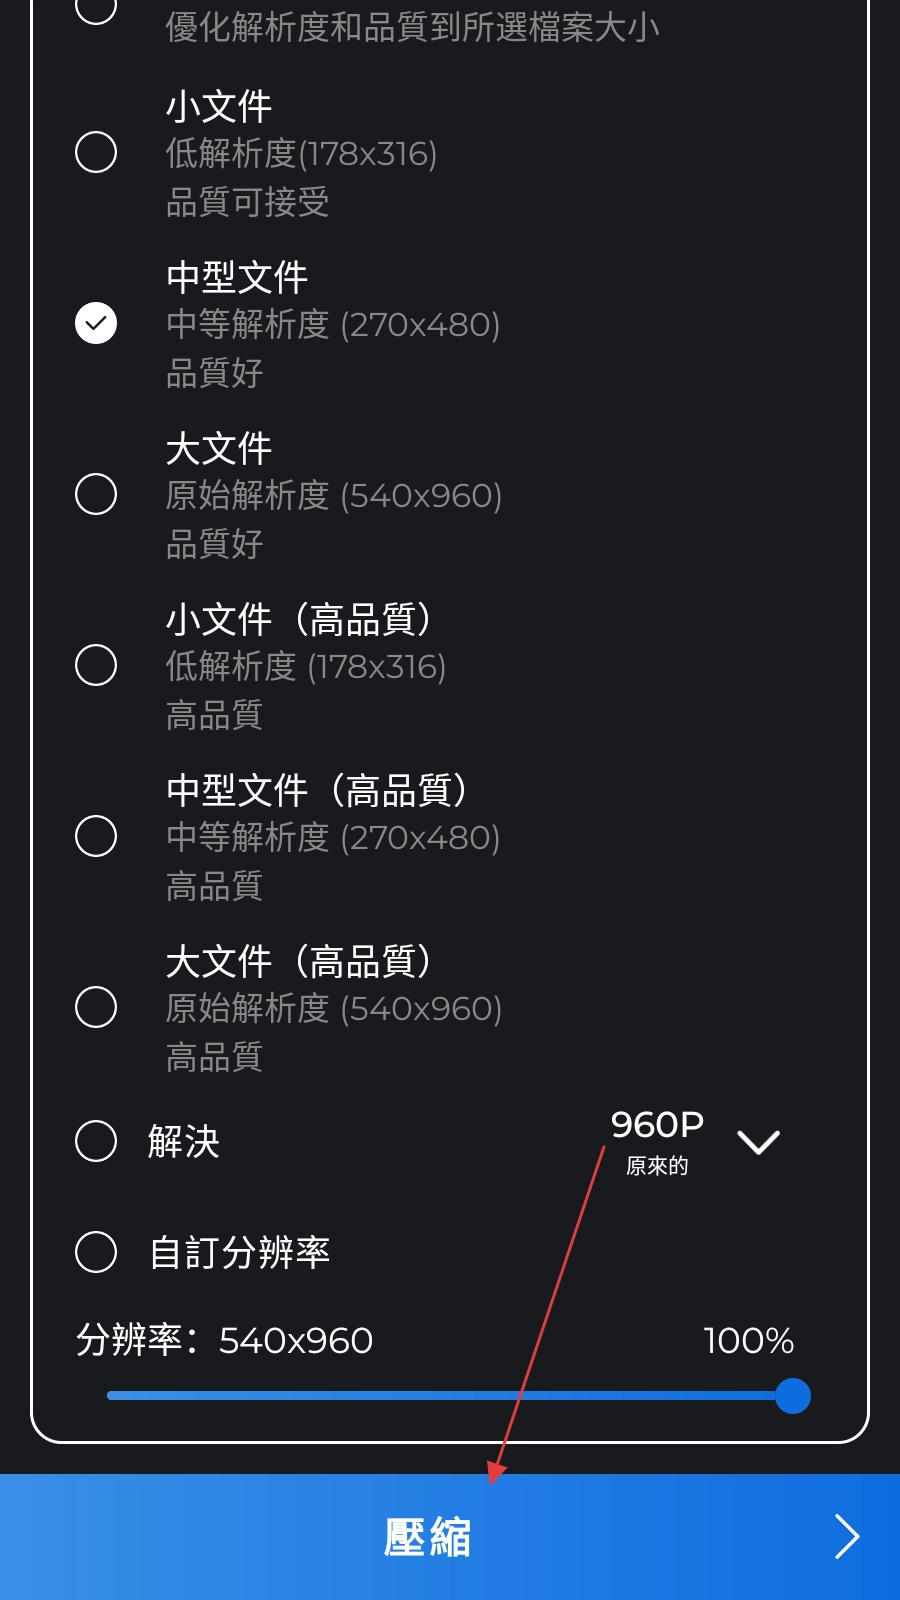Choose 大文件（高品質）radio button

(x=96, y=1007)
